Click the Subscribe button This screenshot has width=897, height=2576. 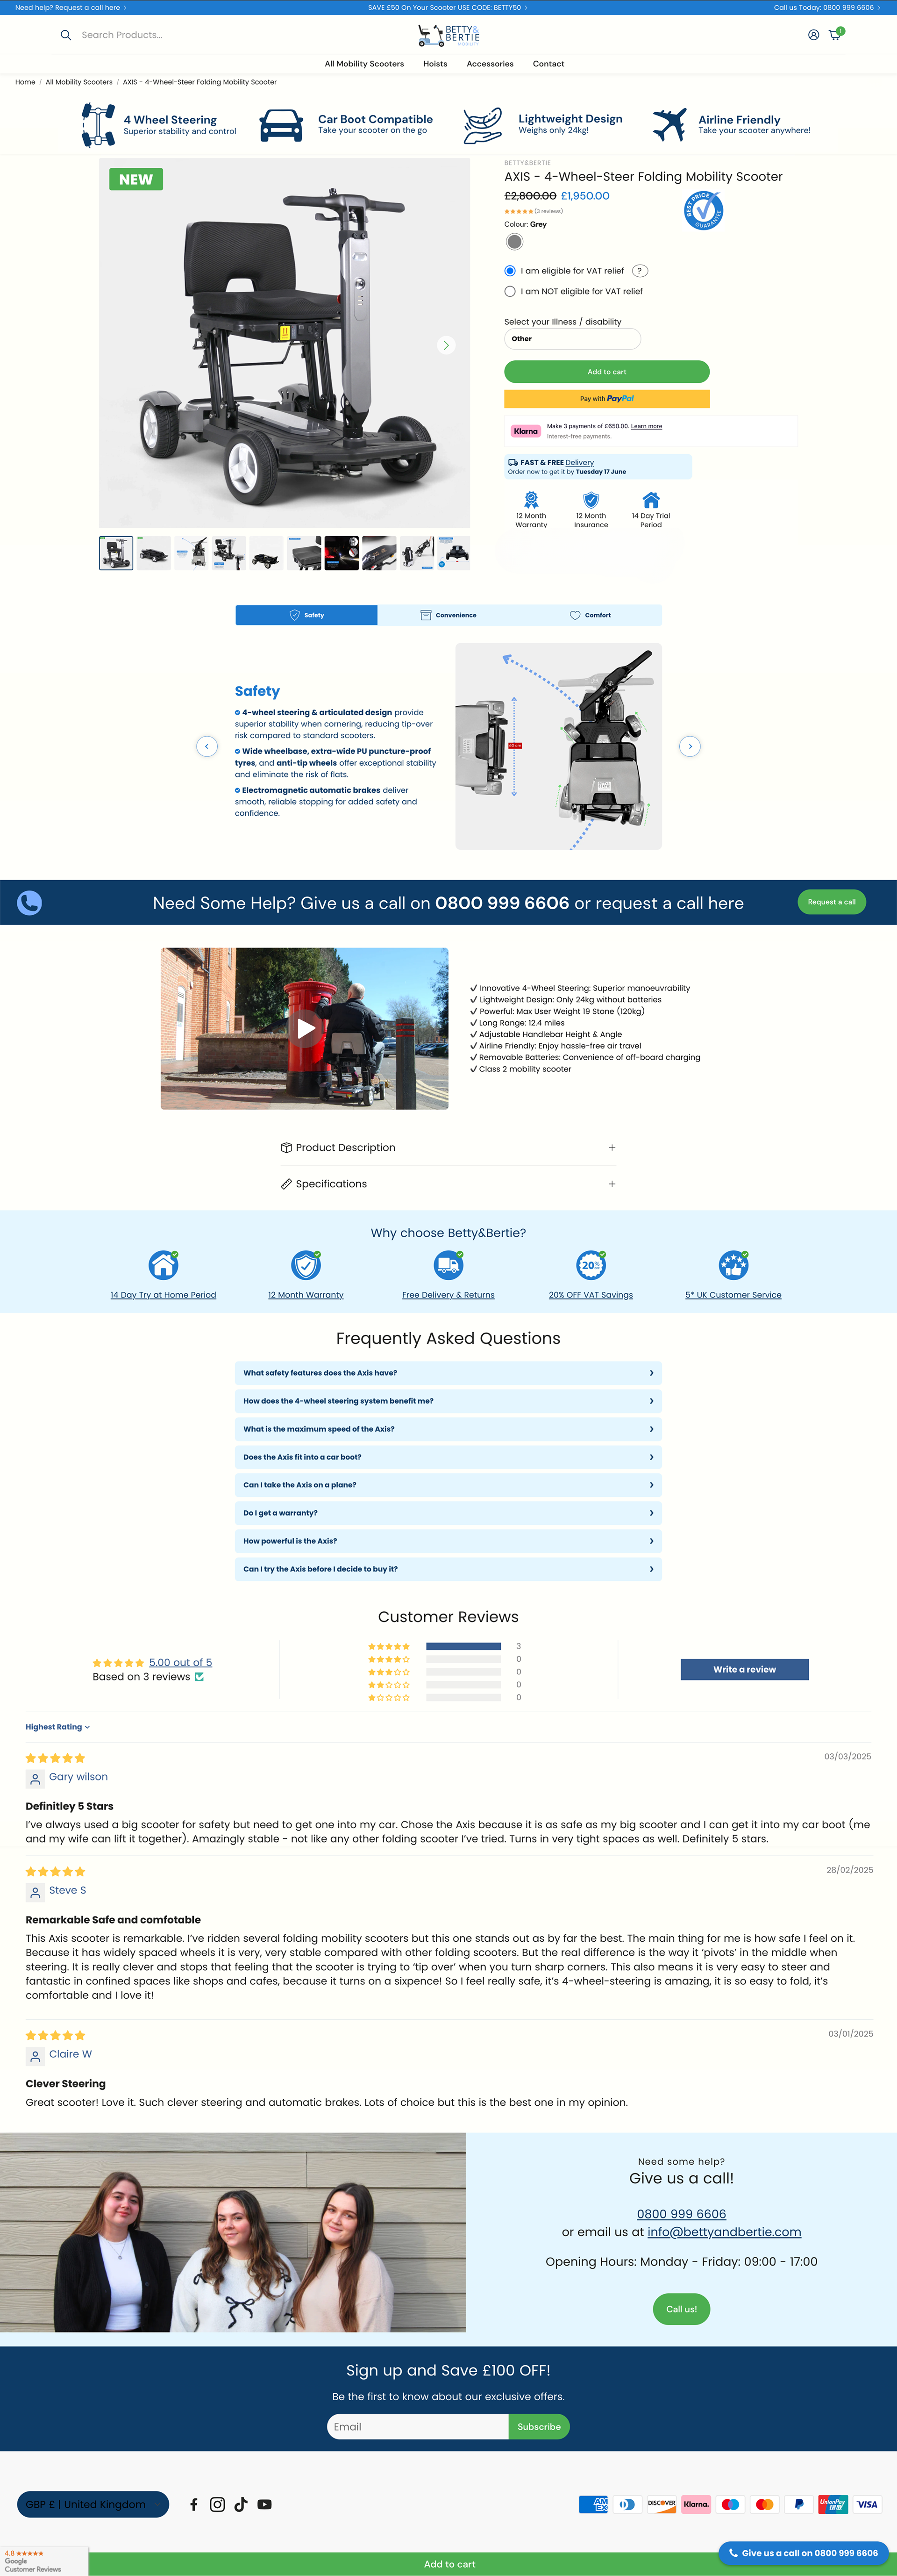point(539,2427)
